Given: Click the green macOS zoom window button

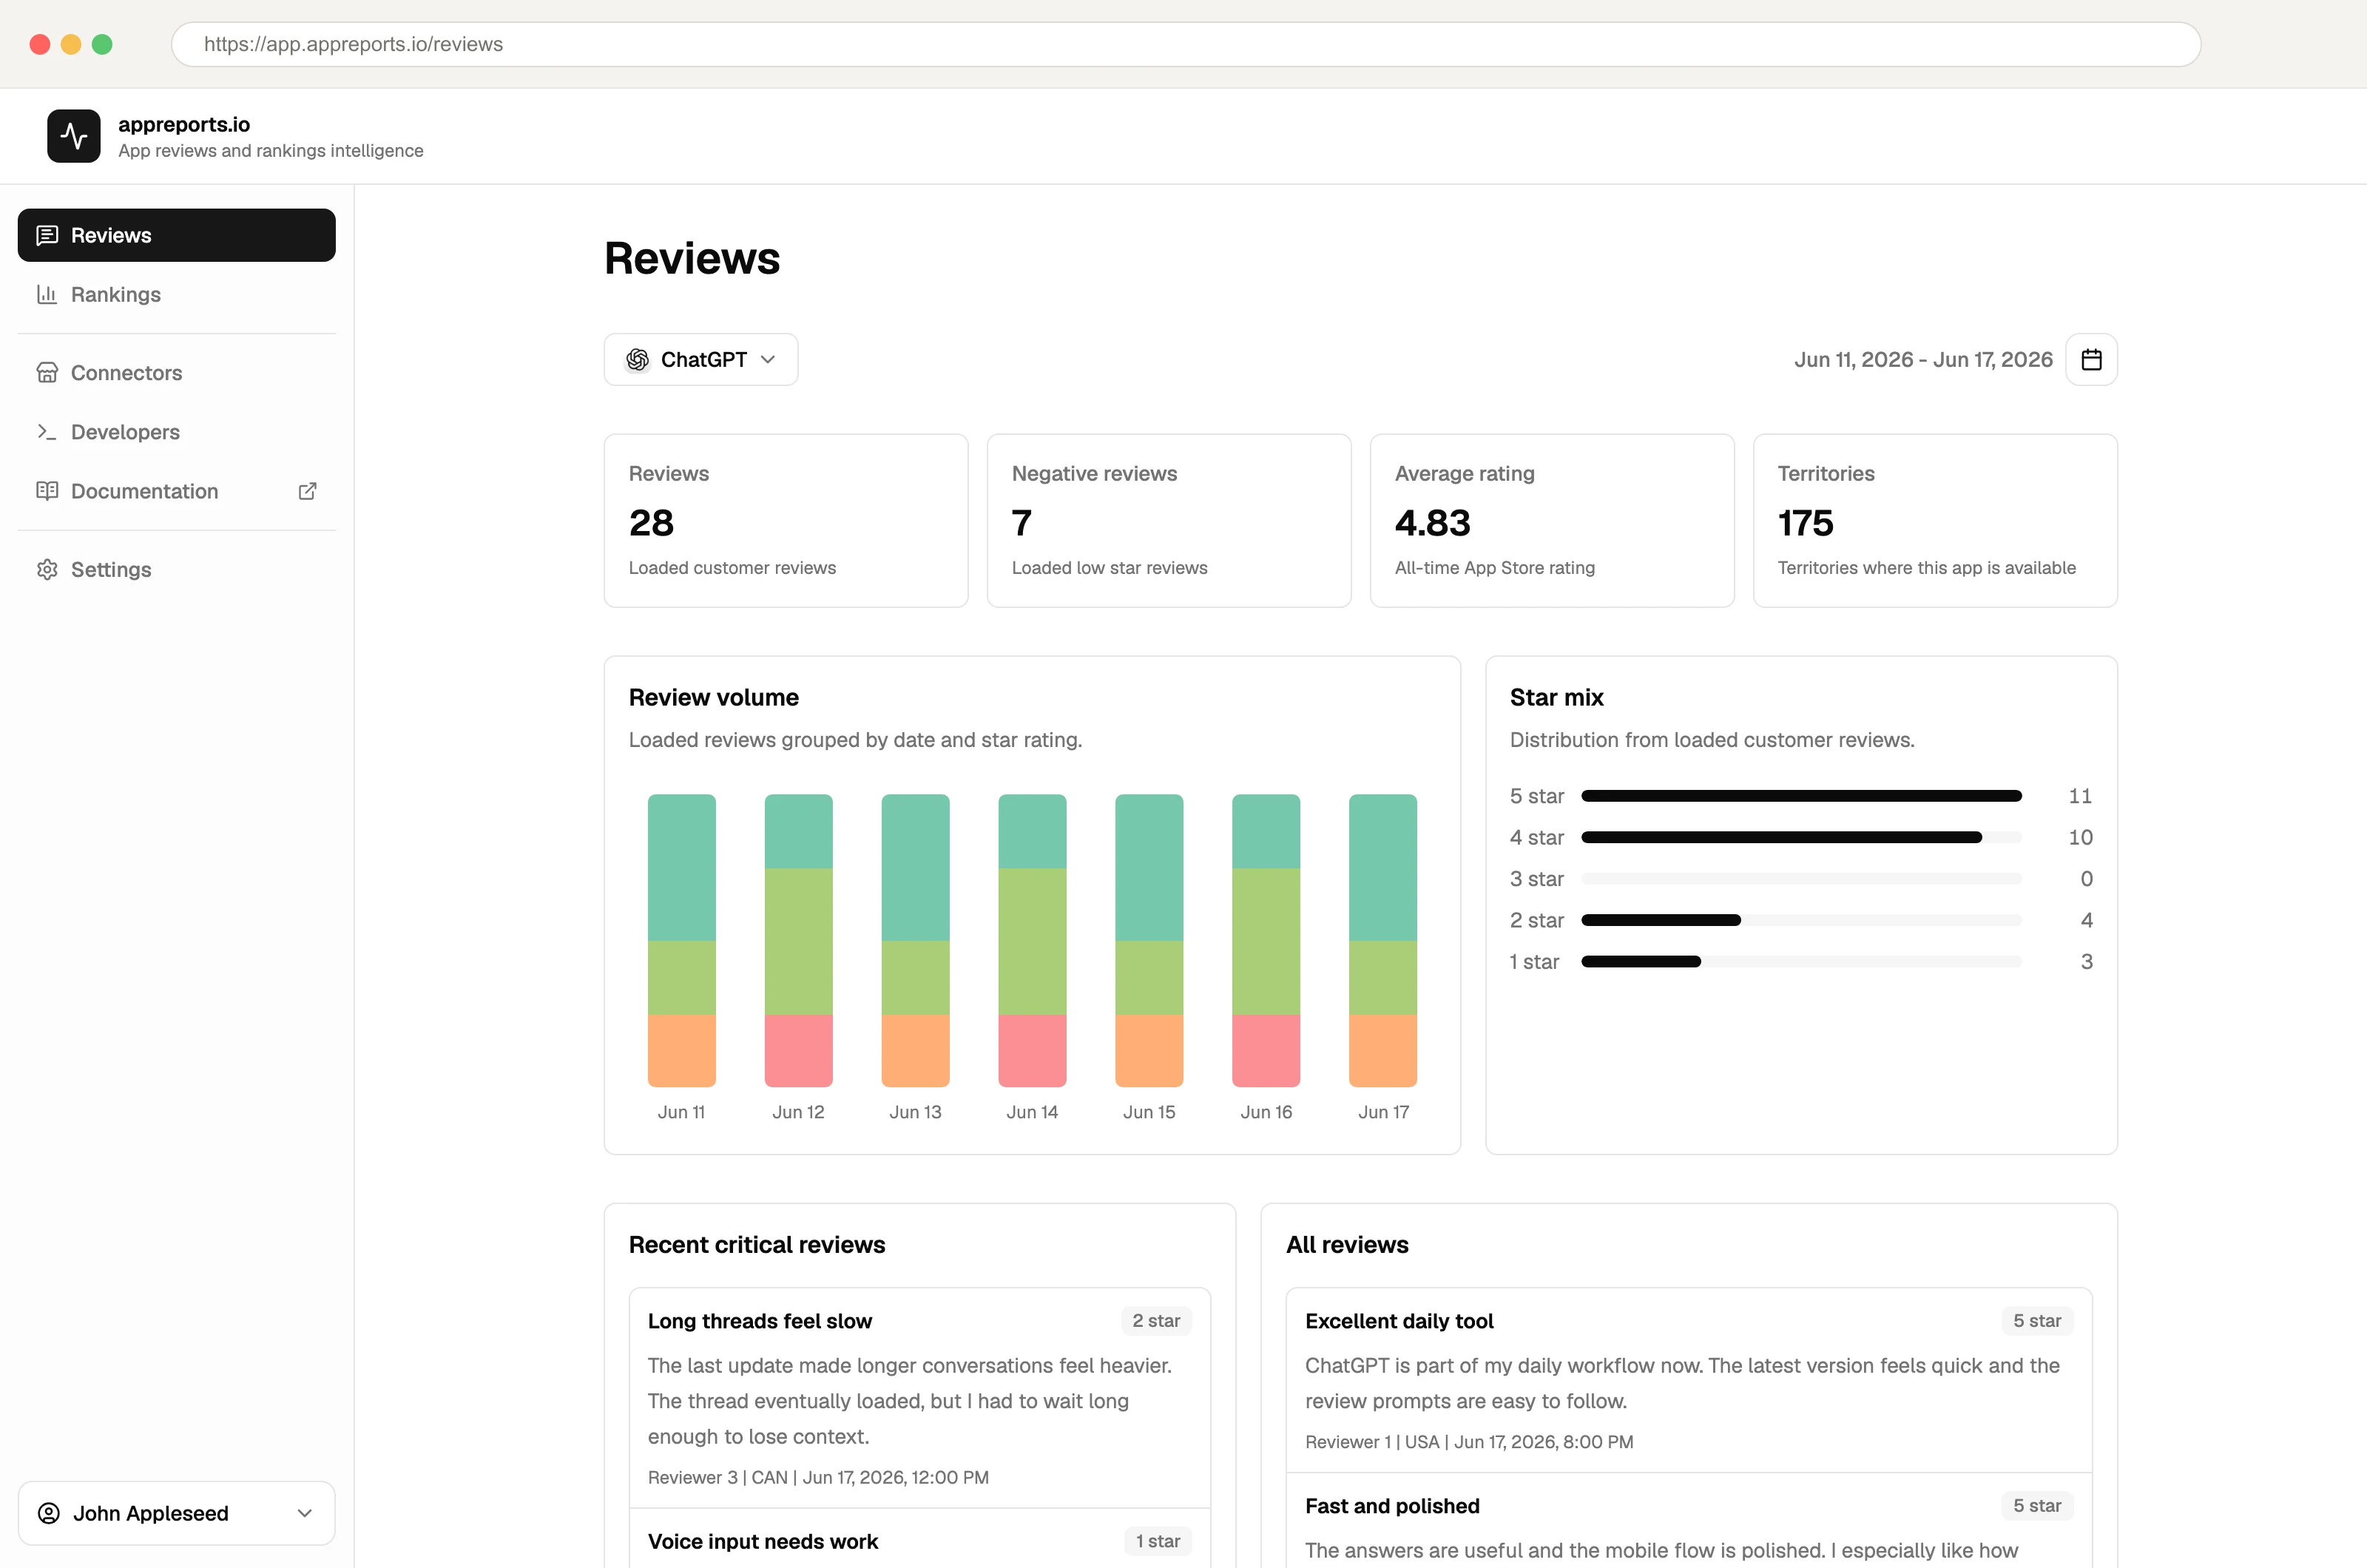Looking at the screenshot, I should [102, 44].
